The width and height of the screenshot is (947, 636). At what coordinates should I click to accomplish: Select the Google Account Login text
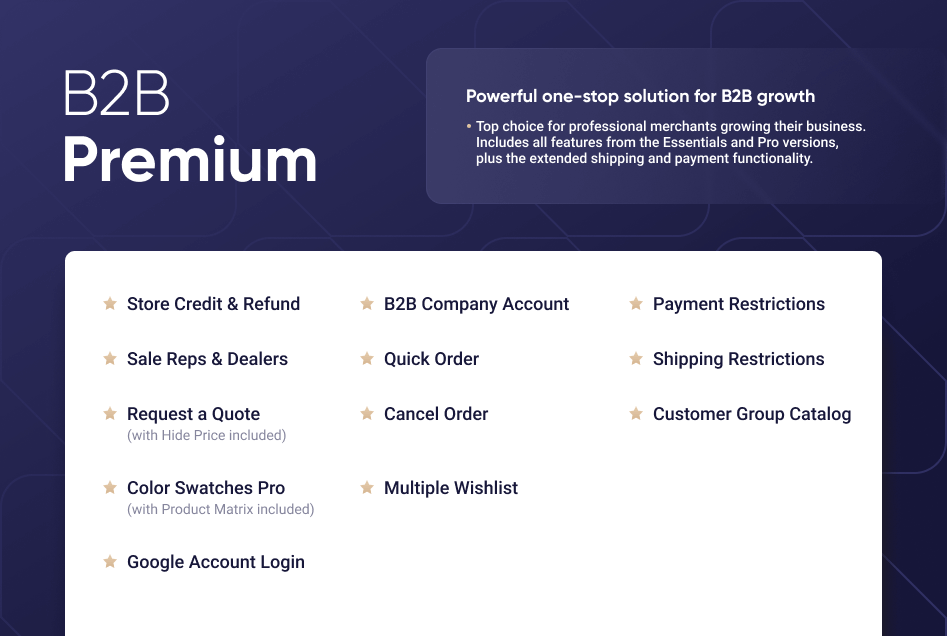tap(215, 562)
